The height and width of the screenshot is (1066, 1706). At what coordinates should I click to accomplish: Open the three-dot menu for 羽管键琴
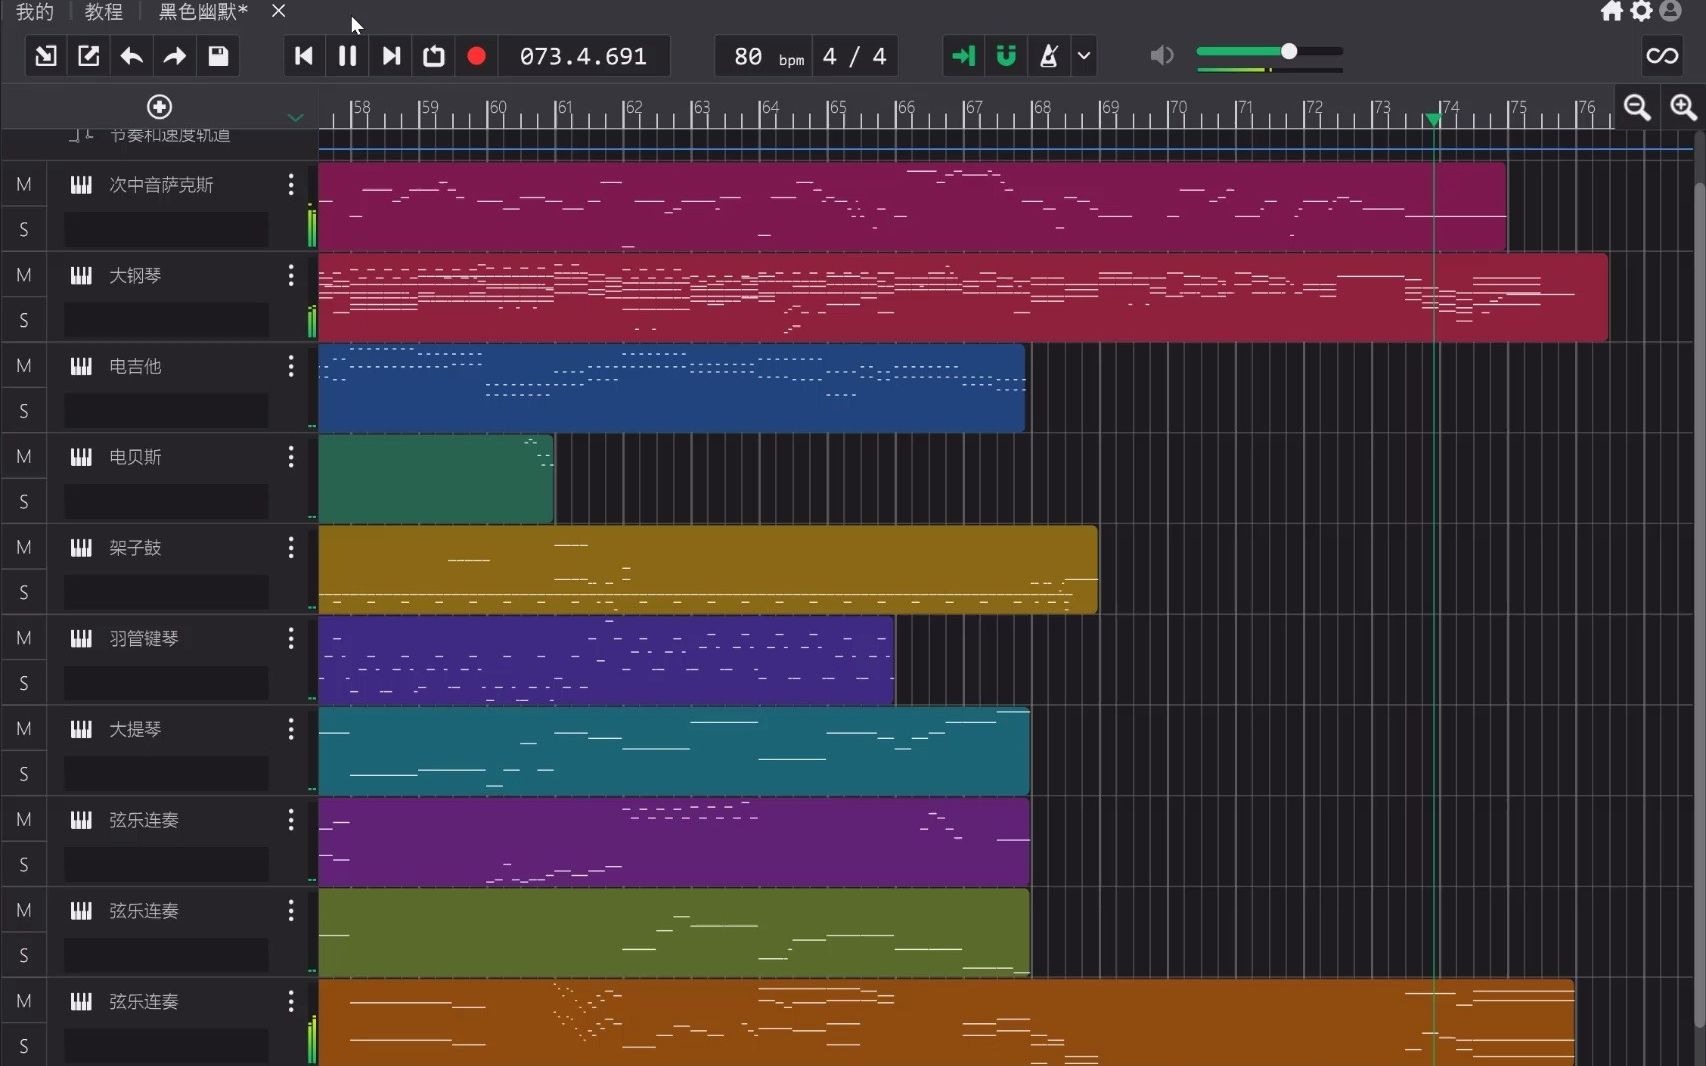click(291, 638)
